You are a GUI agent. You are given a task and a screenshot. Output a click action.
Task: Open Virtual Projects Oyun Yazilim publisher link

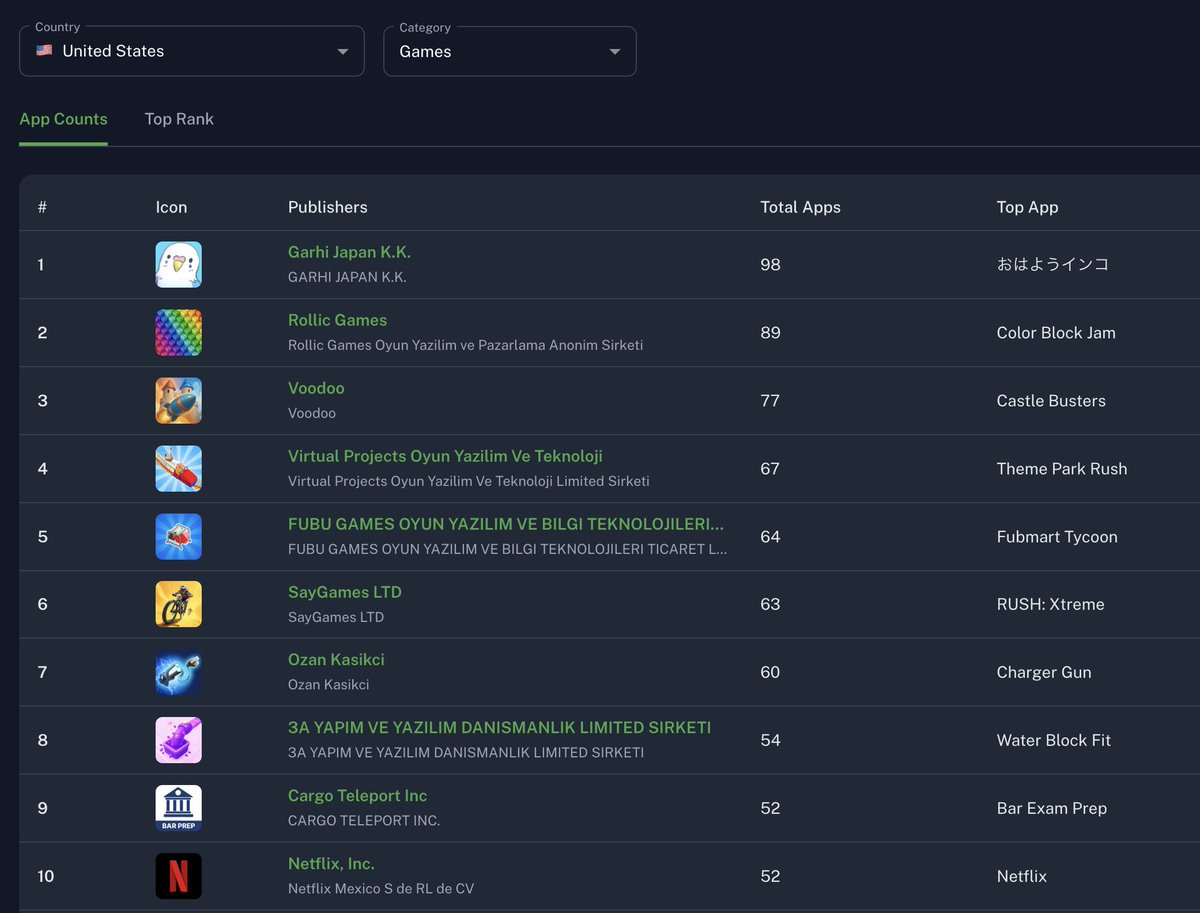(445, 456)
